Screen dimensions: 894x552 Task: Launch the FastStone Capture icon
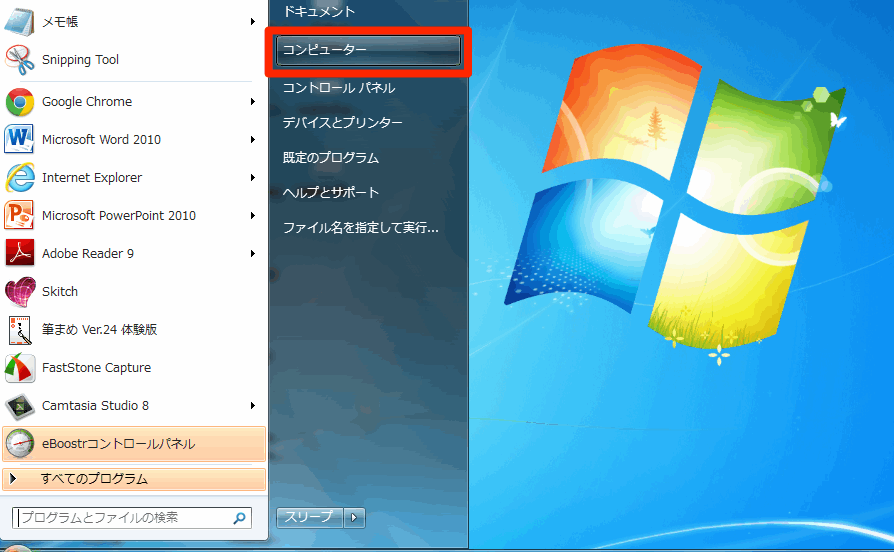(x=19, y=368)
